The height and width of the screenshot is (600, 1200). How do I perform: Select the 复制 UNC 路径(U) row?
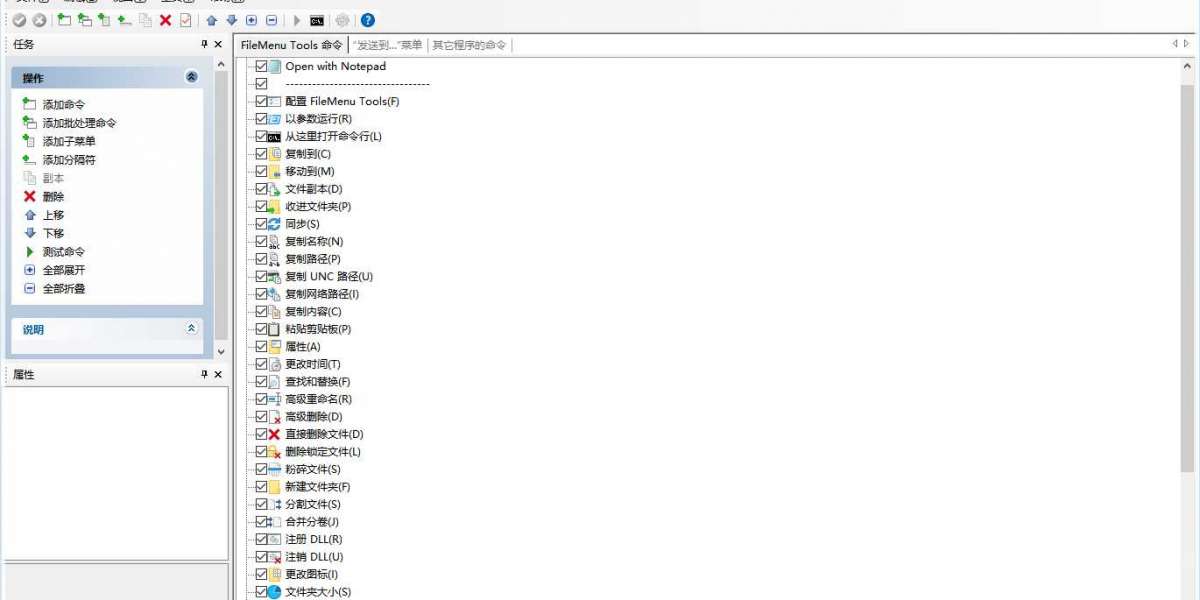(329, 276)
